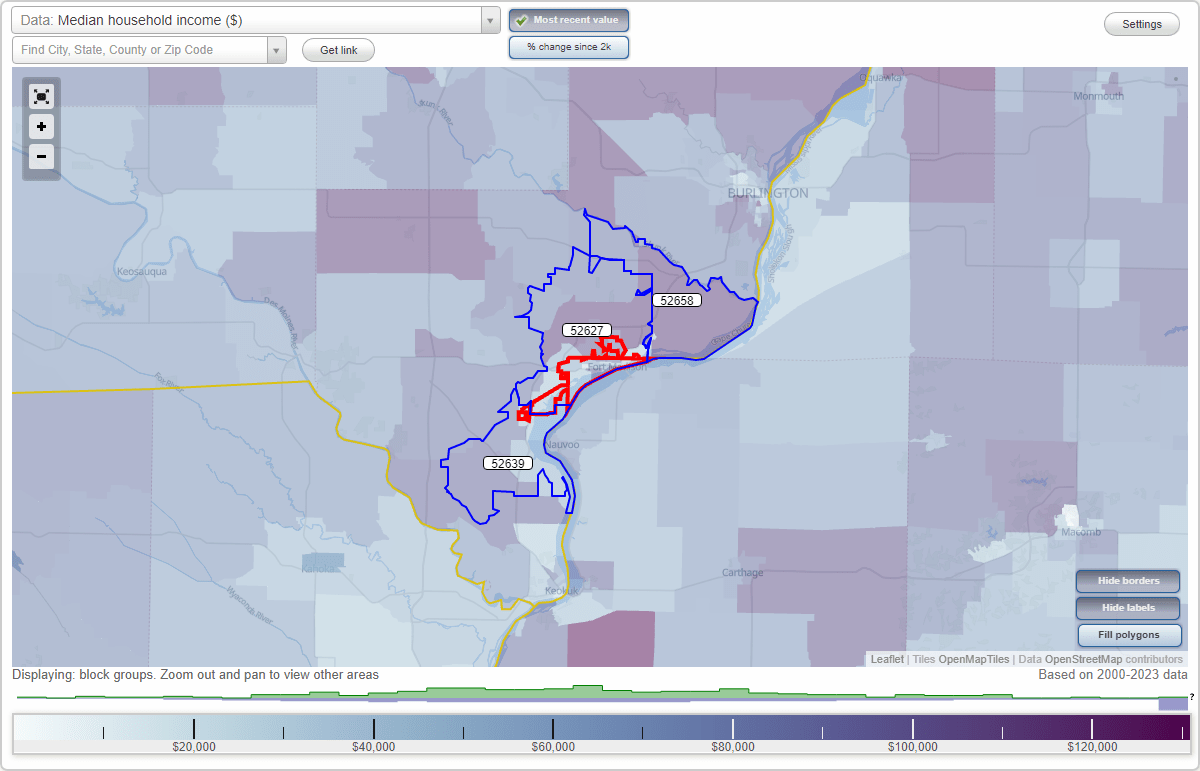Toggle Hide borders button
Image resolution: width=1200 pixels, height=771 pixels.
pyautogui.click(x=1129, y=581)
